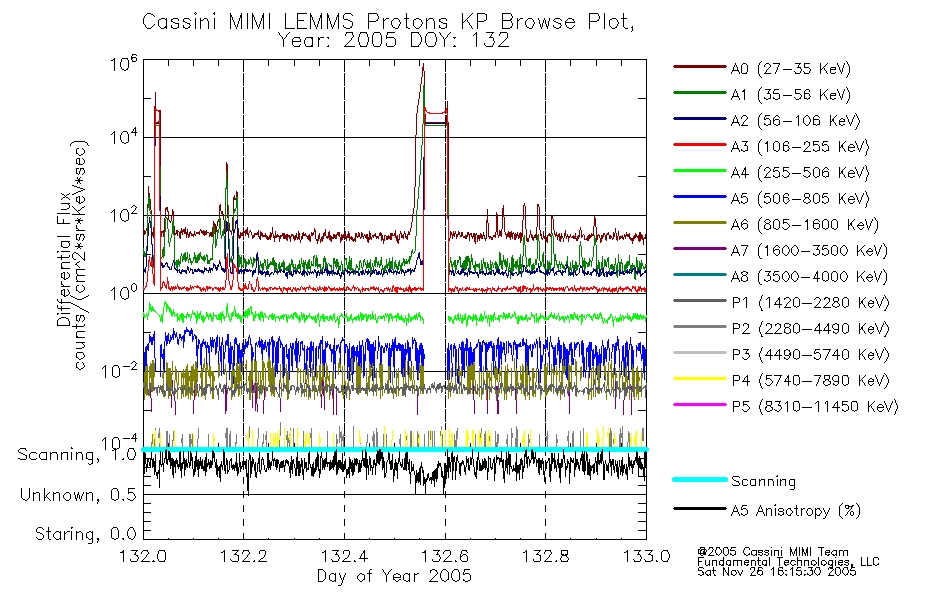Click the Scanning, 1.0 axis label
Screen dimensions: 950x600
[x=76, y=455]
